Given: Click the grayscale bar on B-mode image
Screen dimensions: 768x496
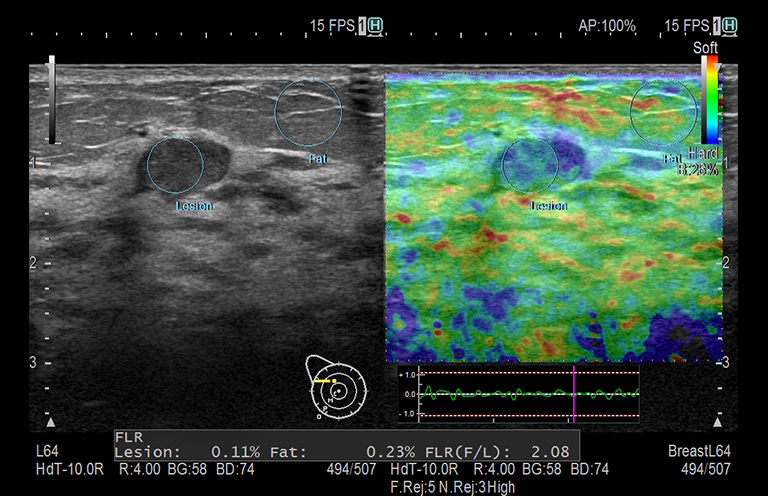Looking at the screenshot, I should pos(51,100).
